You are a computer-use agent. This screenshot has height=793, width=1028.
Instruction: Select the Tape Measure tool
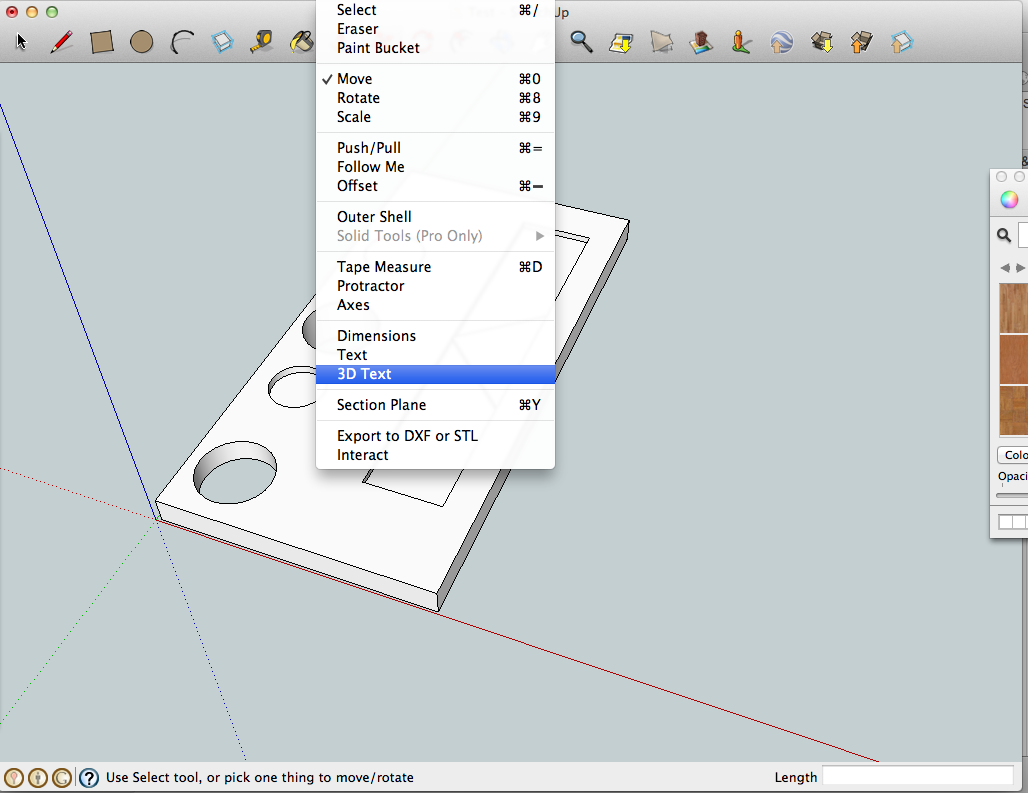coord(262,42)
